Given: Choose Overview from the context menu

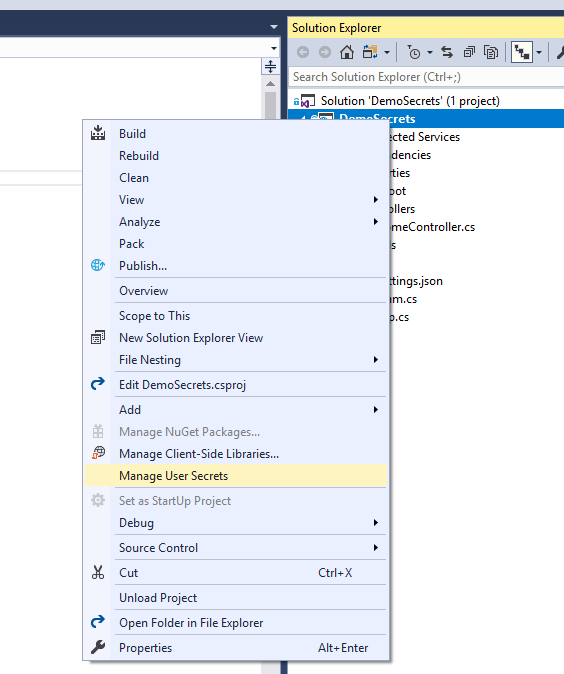Looking at the screenshot, I should 144,291.
